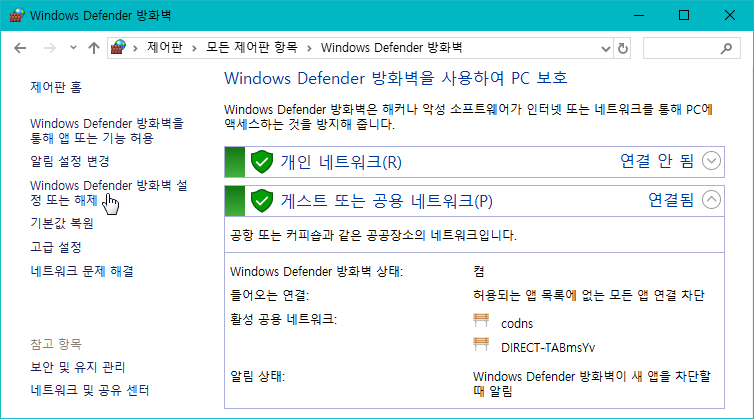Expand the 개인 네트워크(R) section chevron
Screen dimensions: 754x419
click(x=711, y=161)
